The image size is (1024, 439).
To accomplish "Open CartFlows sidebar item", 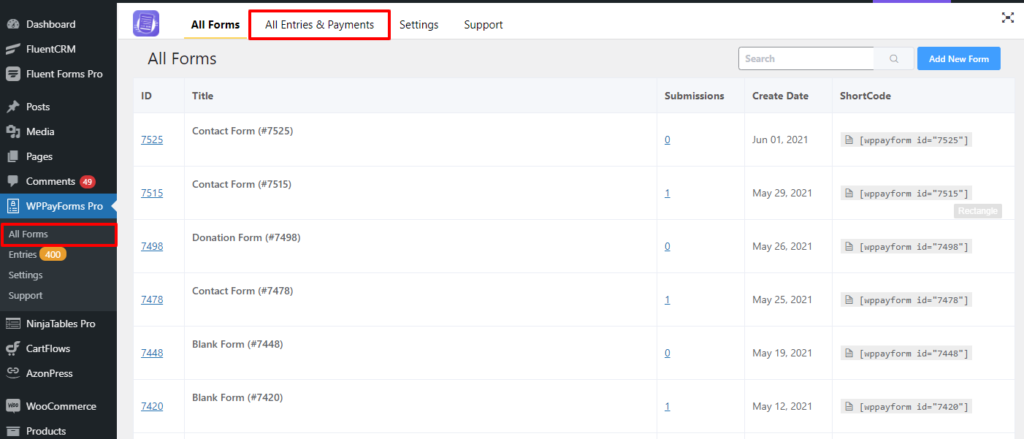I will click(54, 348).
